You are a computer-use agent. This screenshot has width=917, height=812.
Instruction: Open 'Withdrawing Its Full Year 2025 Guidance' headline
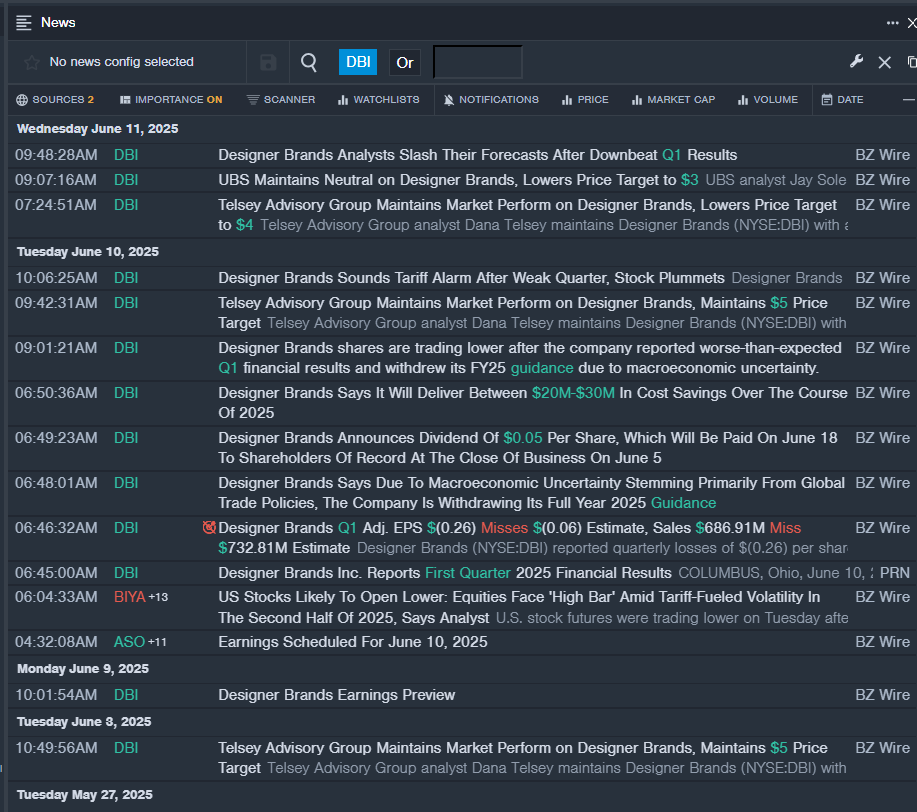532,493
